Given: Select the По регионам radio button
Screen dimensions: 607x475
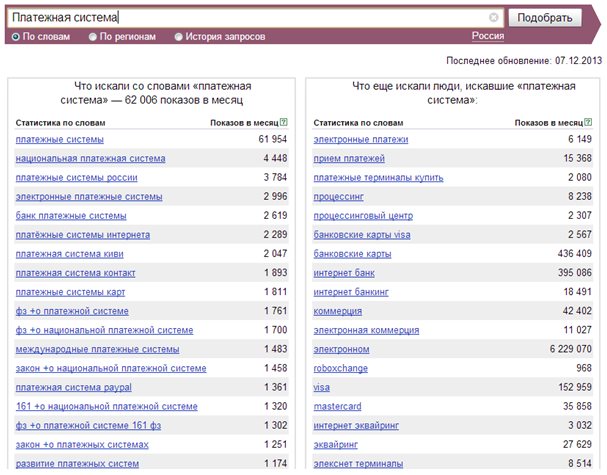Looking at the screenshot, I should pyautogui.click(x=93, y=37).
